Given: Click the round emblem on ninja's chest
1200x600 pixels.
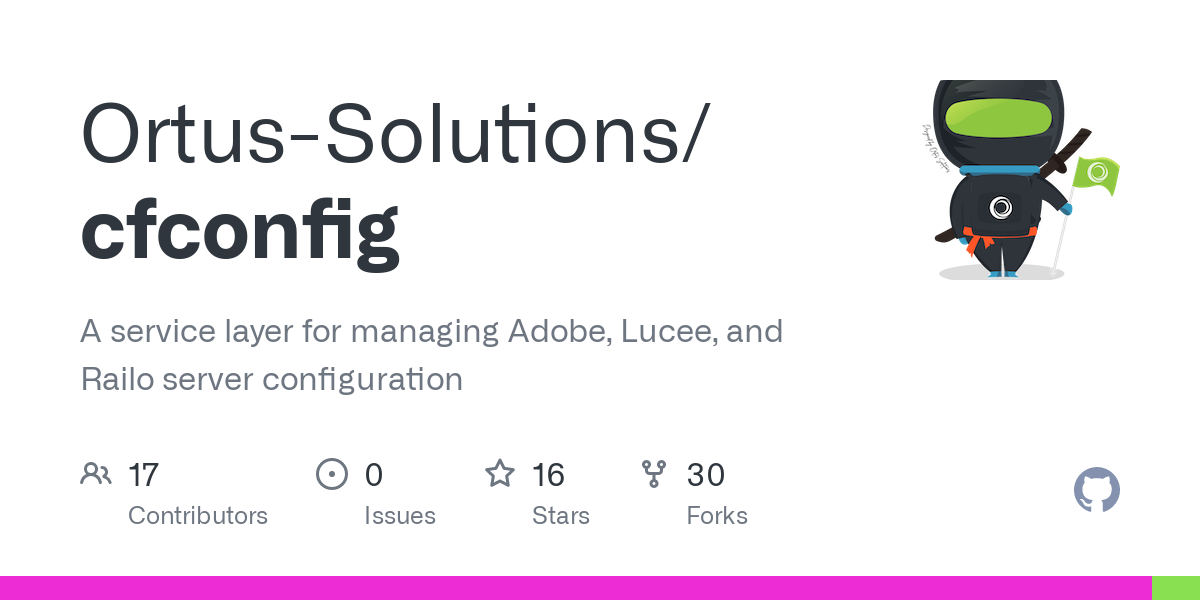Looking at the screenshot, I should [1001, 207].
